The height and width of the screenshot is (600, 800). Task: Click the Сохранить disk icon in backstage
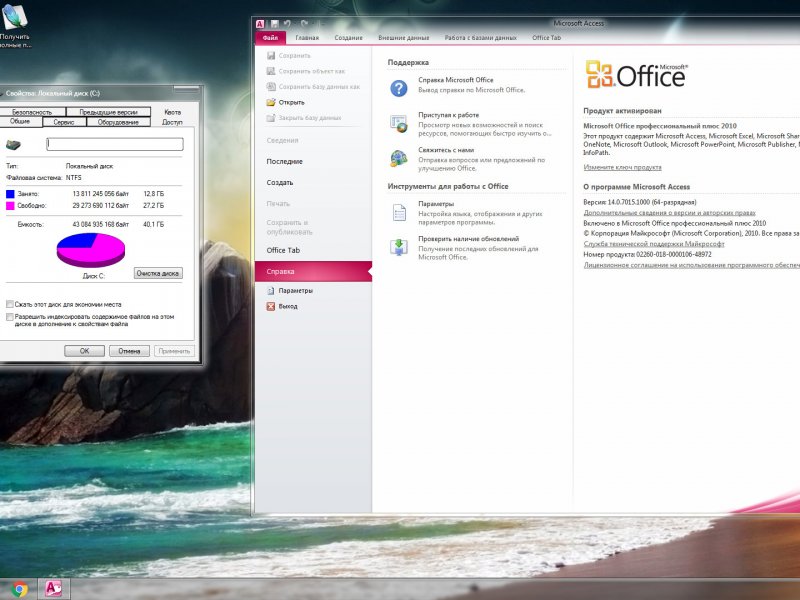(x=271, y=56)
